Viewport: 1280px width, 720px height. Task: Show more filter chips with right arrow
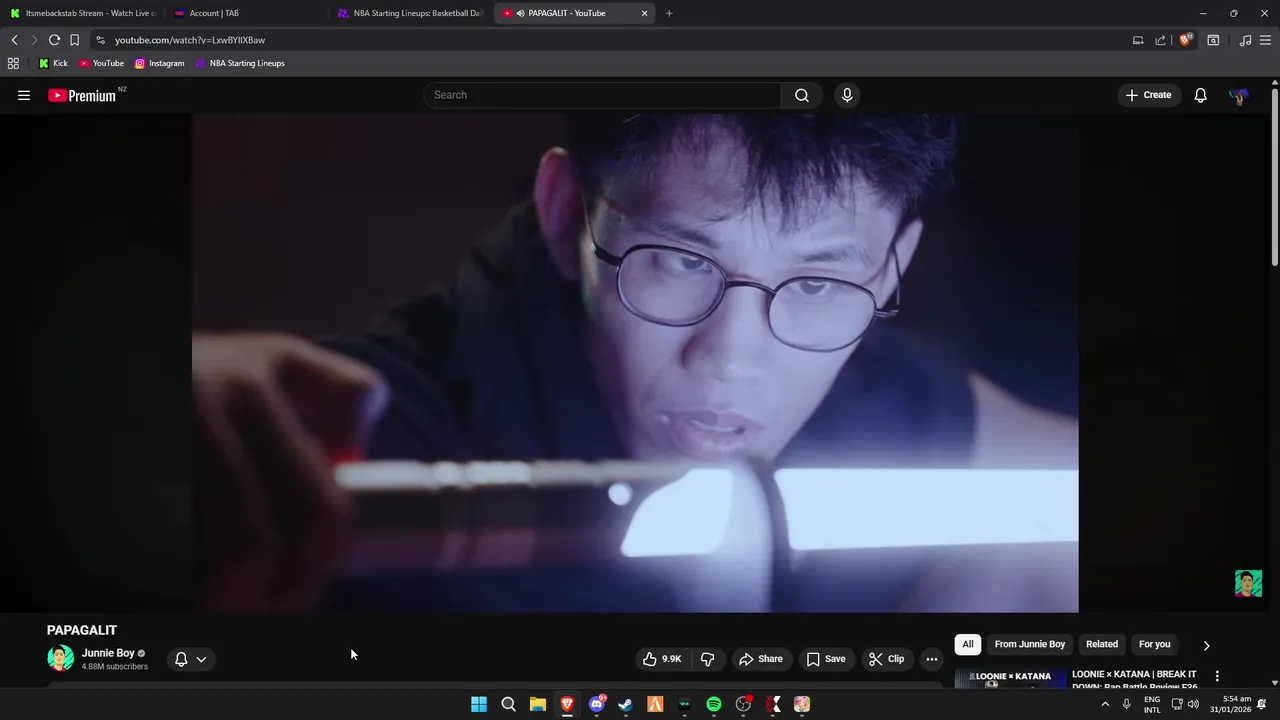point(1206,645)
